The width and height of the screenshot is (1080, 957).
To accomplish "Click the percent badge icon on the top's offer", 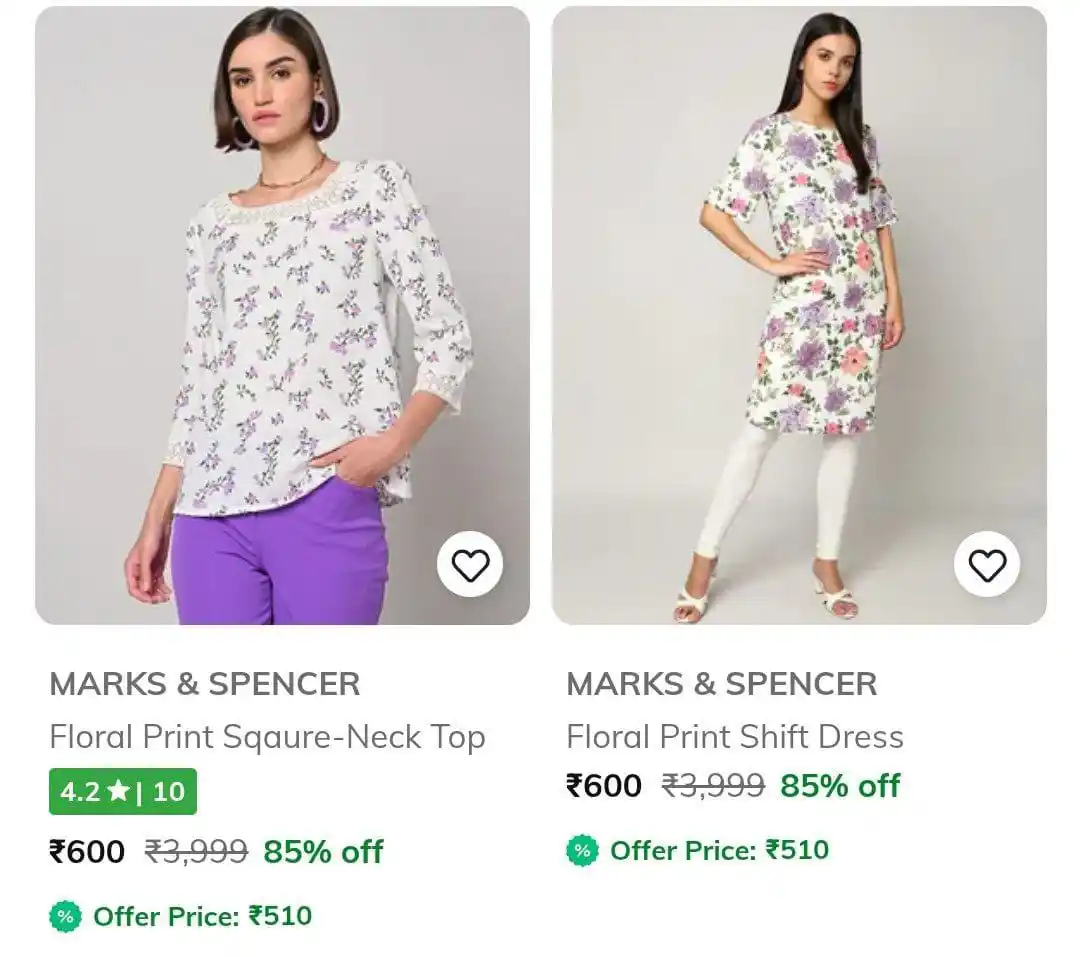I will [63, 916].
